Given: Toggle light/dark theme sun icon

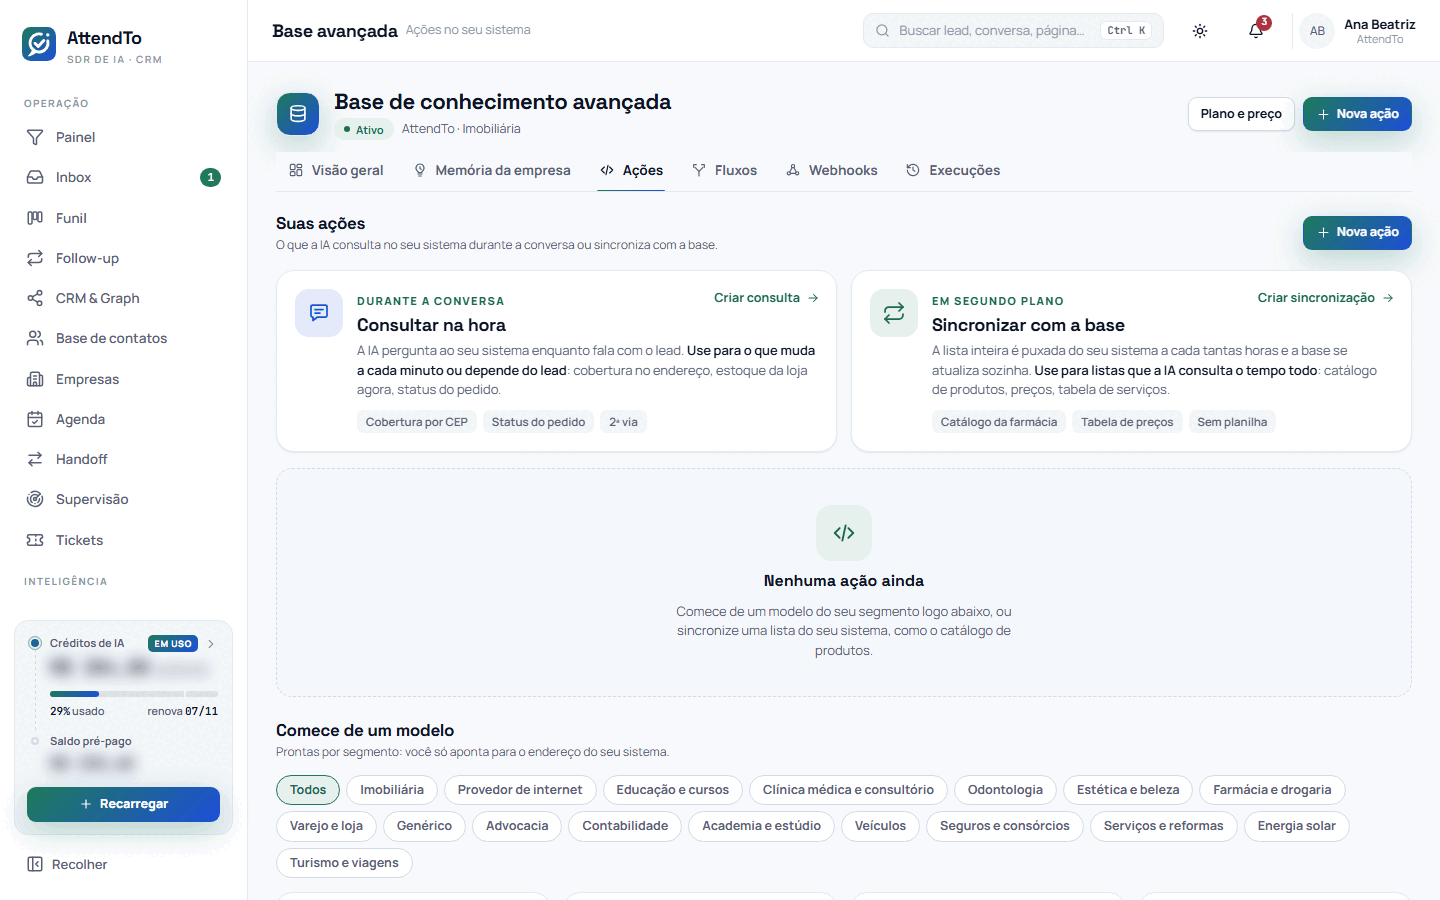Looking at the screenshot, I should pos(1200,31).
